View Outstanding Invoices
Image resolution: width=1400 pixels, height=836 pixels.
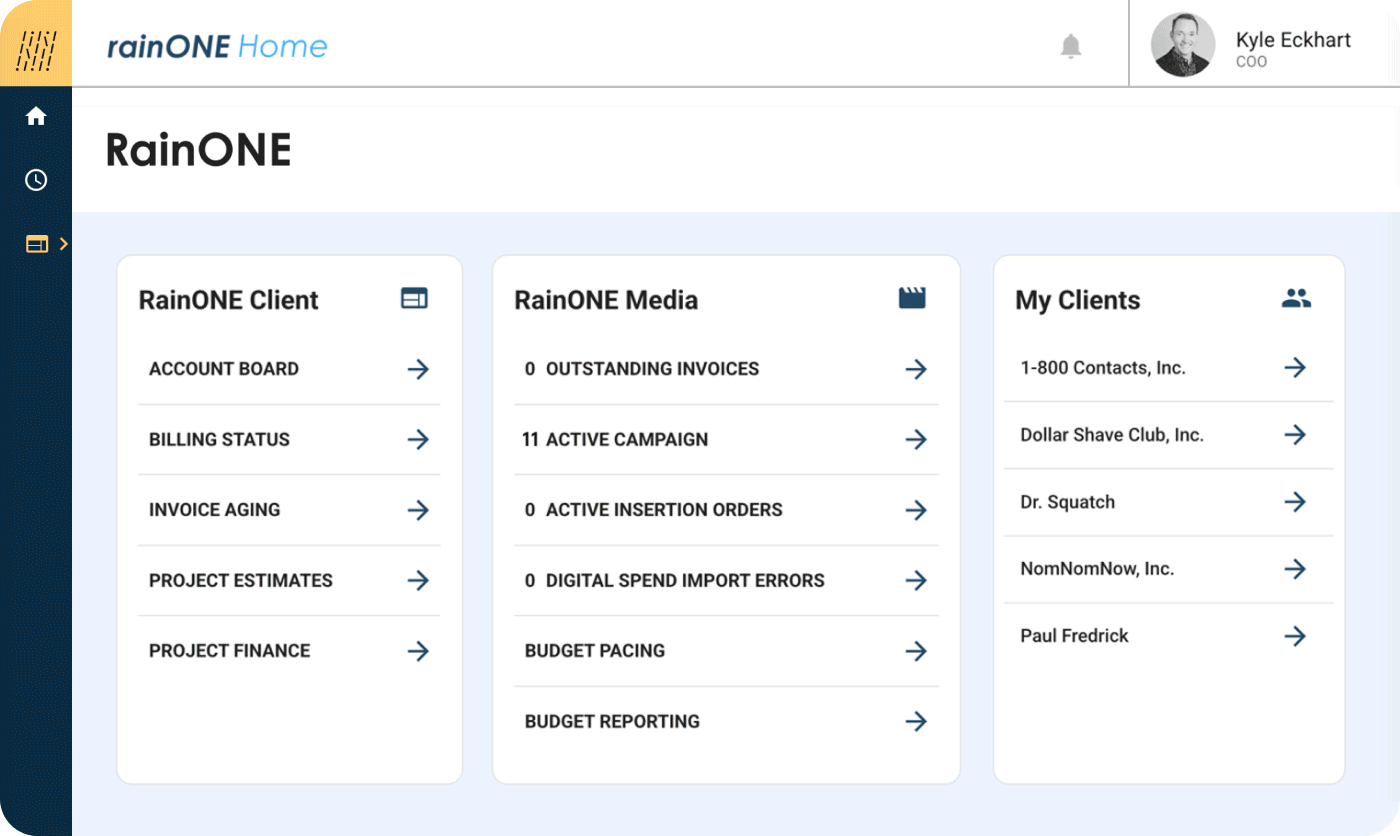tap(726, 369)
